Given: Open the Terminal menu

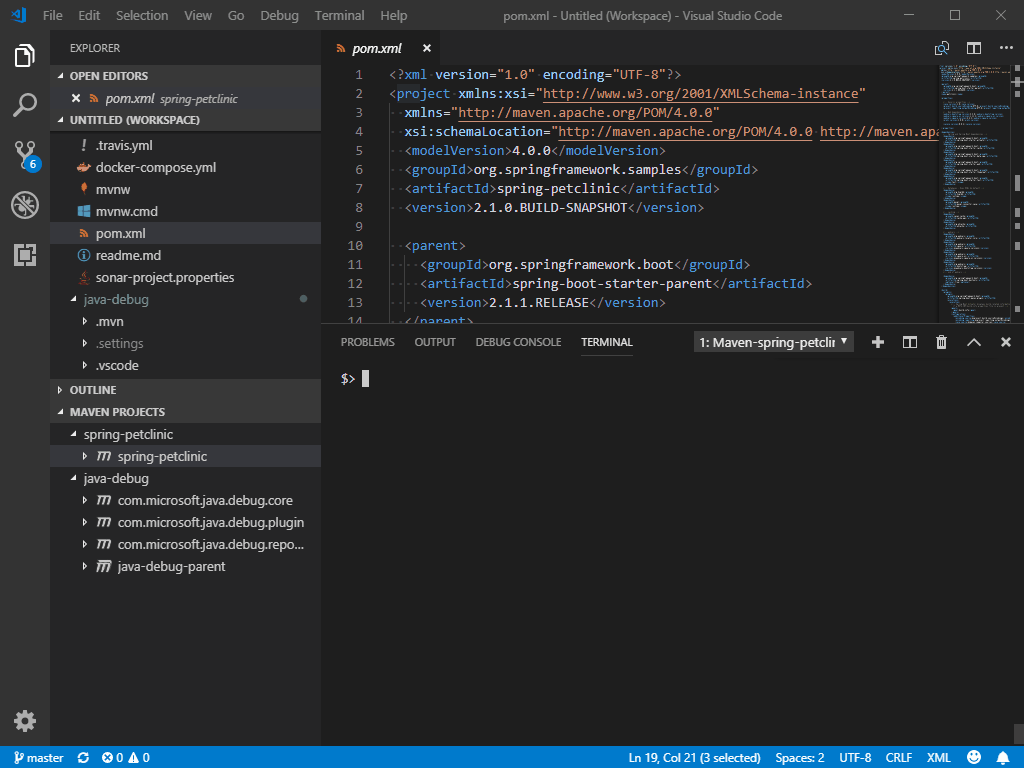Looking at the screenshot, I should click(x=339, y=15).
